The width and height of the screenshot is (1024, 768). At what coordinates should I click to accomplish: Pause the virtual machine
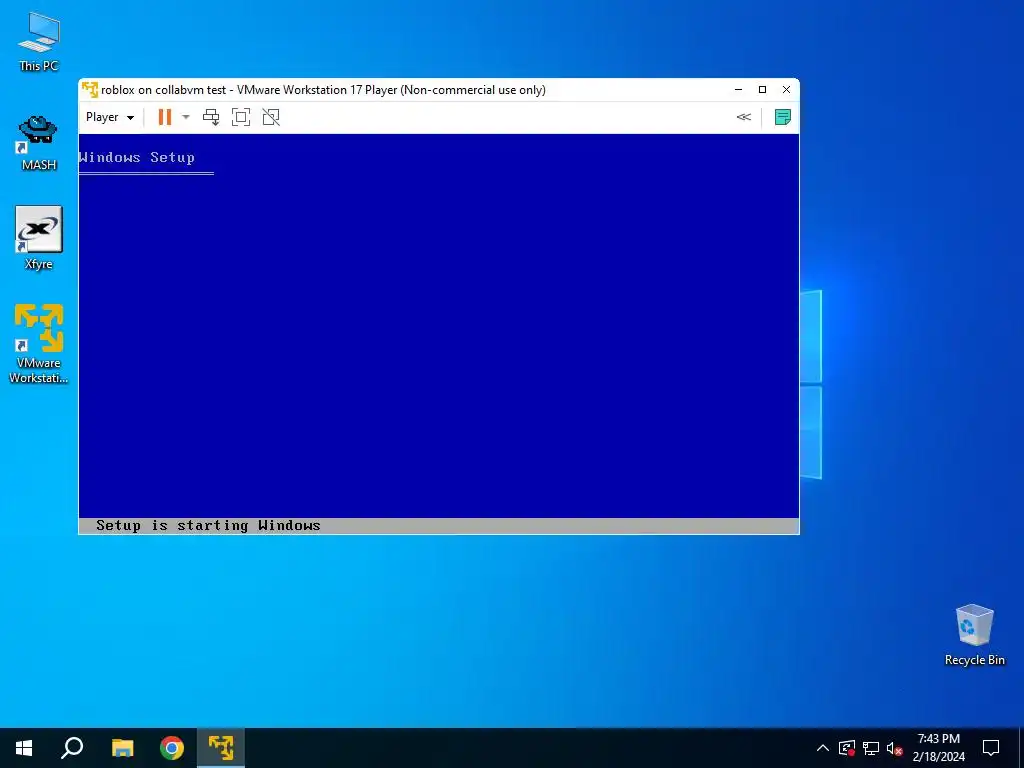click(x=165, y=117)
